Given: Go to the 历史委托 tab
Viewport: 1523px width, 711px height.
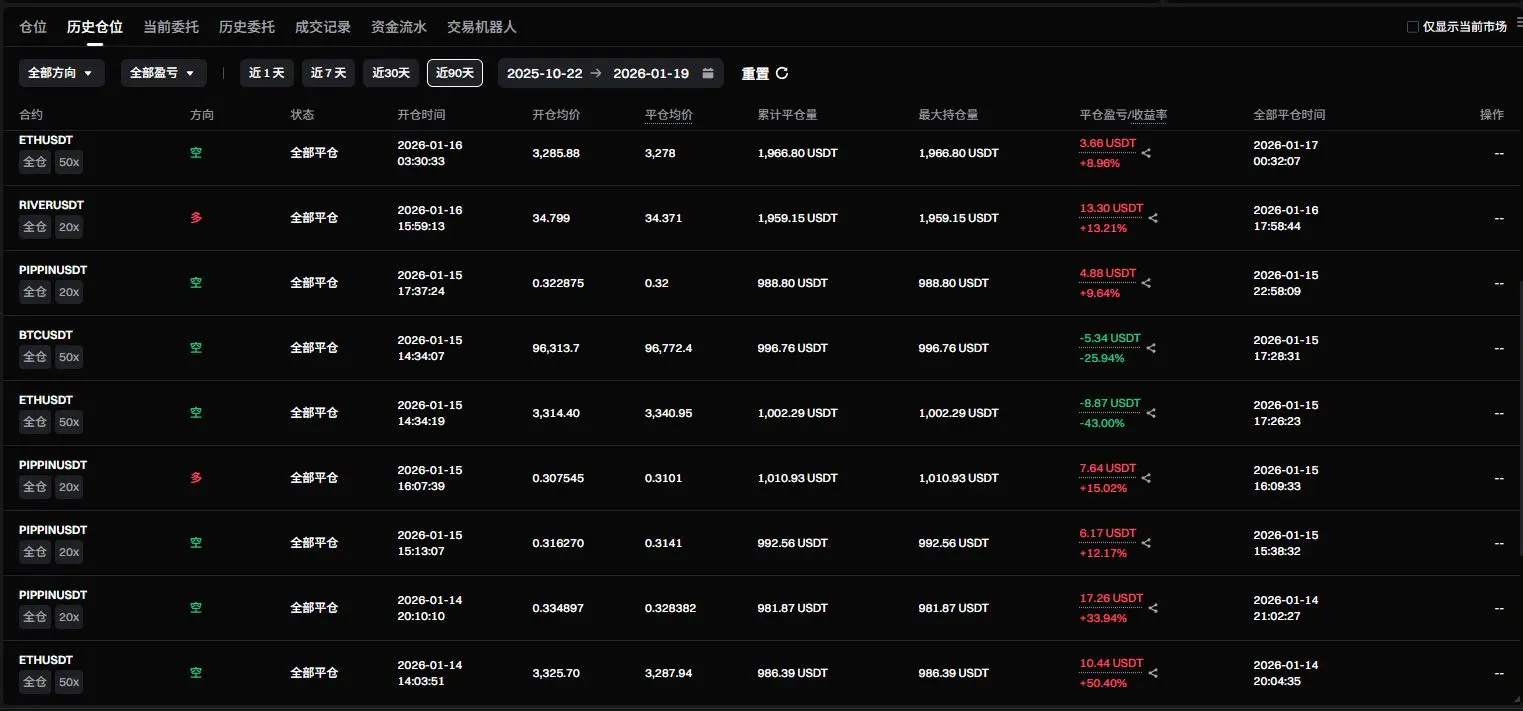Looking at the screenshot, I should [247, 27].
